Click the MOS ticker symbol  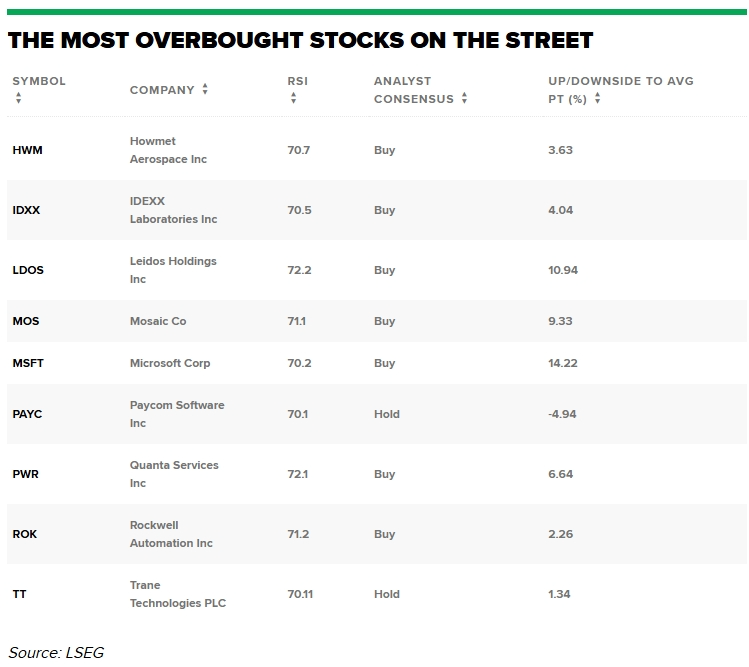point(26,321)
